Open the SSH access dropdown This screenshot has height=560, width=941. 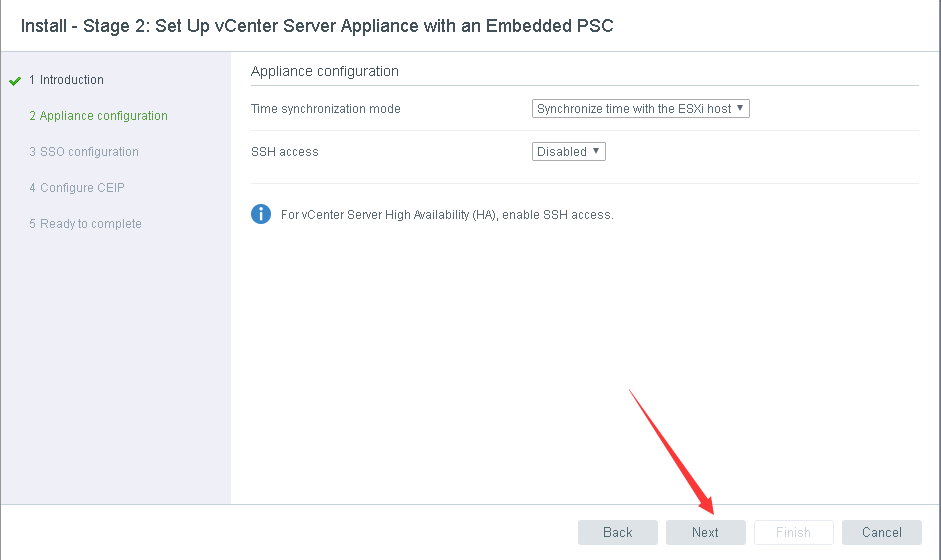click(568, 151)
